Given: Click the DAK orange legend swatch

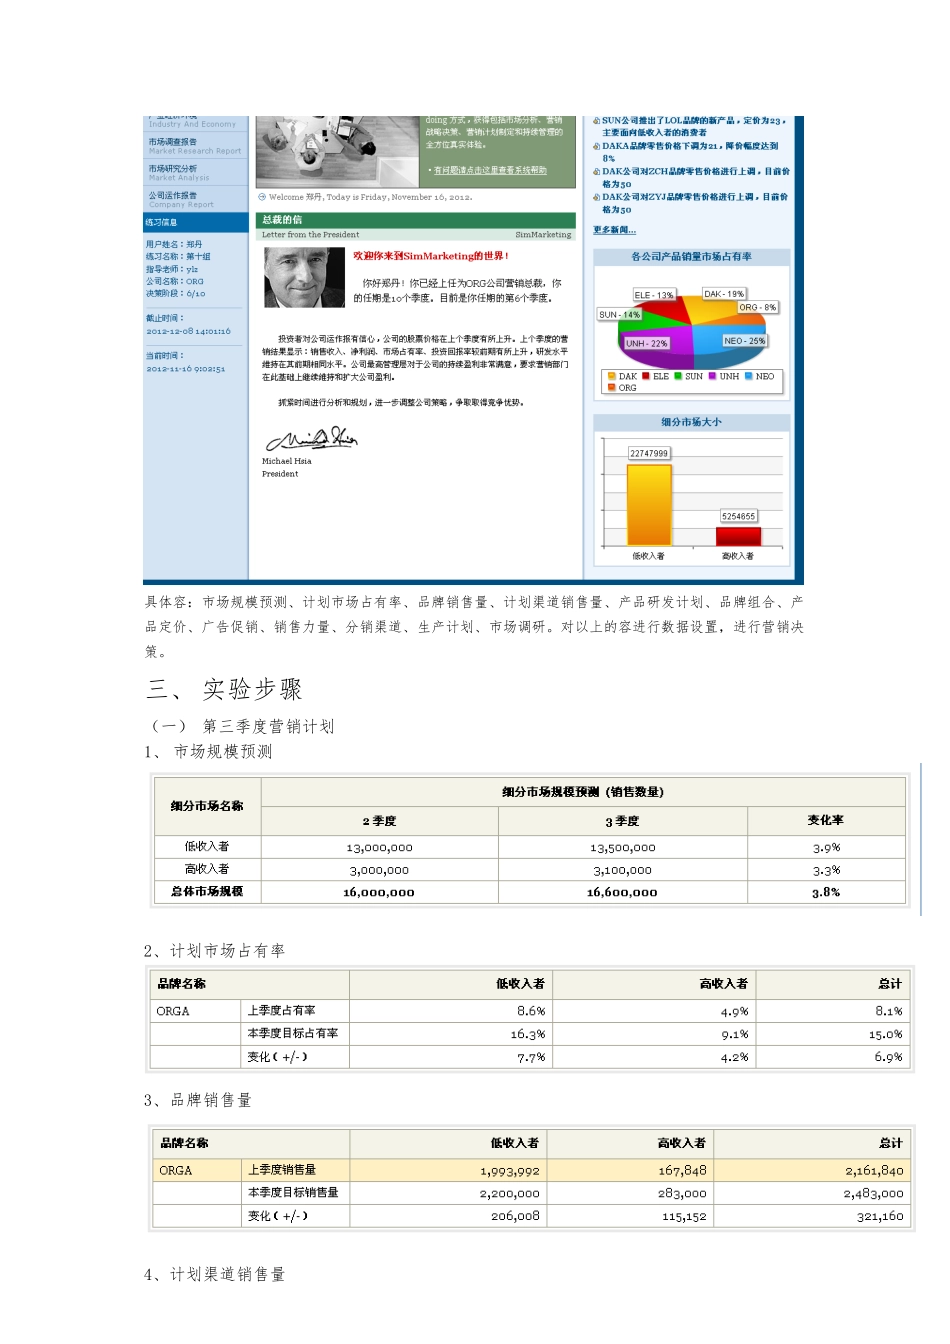Looking at the screenshot, I should click(x=611, y=376).
